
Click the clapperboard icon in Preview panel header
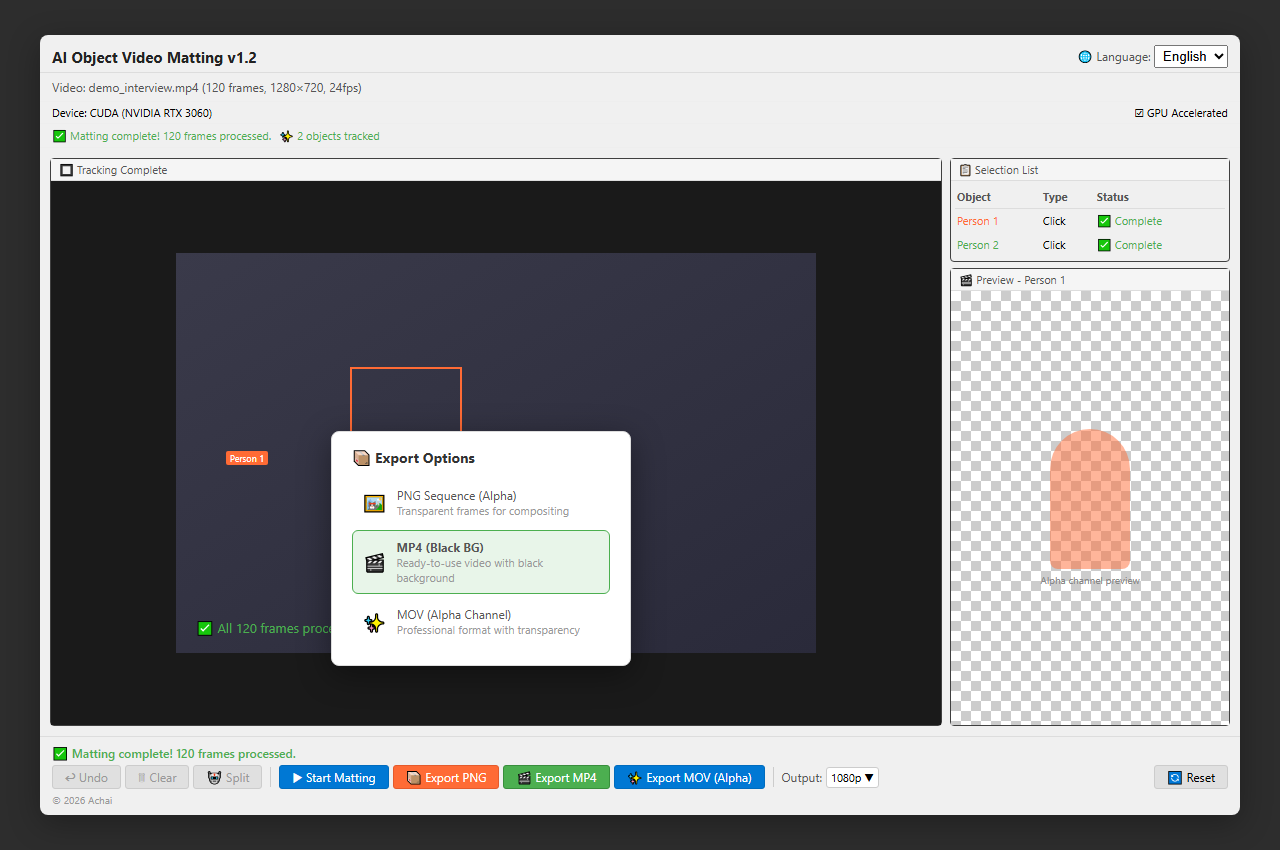pyautogui.click(x=966, y=280)
